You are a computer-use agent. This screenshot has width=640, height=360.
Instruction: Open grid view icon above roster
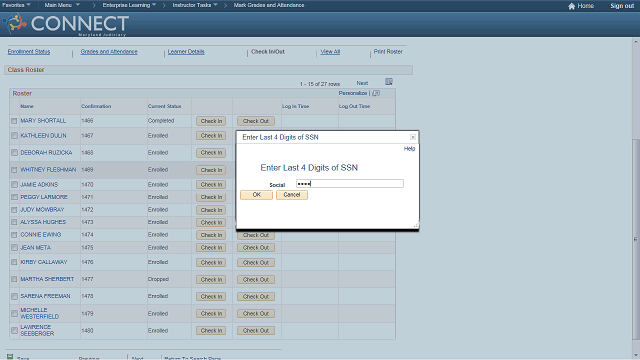click(x=389, y=82)
